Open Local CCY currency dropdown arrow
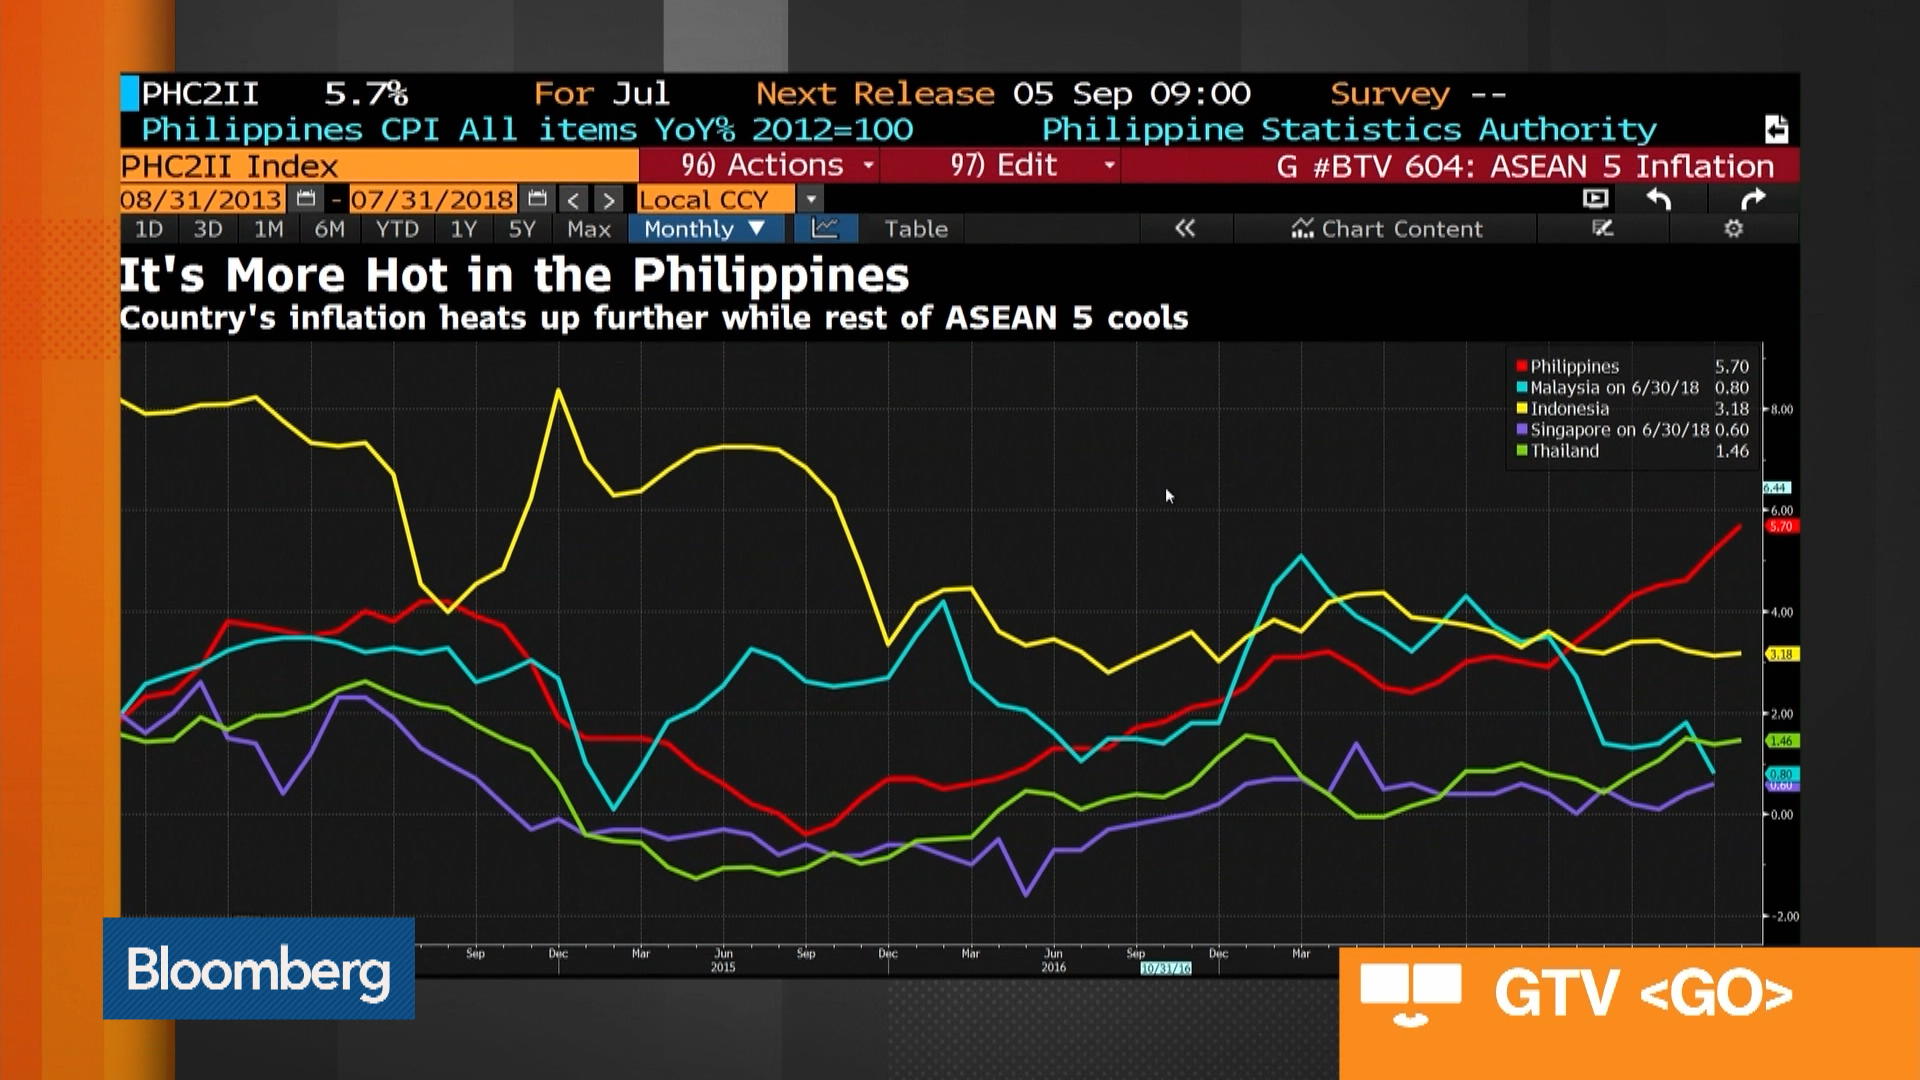This screenshot has height=1080, width=1920. pyautogui.click(x=811, y=200)
